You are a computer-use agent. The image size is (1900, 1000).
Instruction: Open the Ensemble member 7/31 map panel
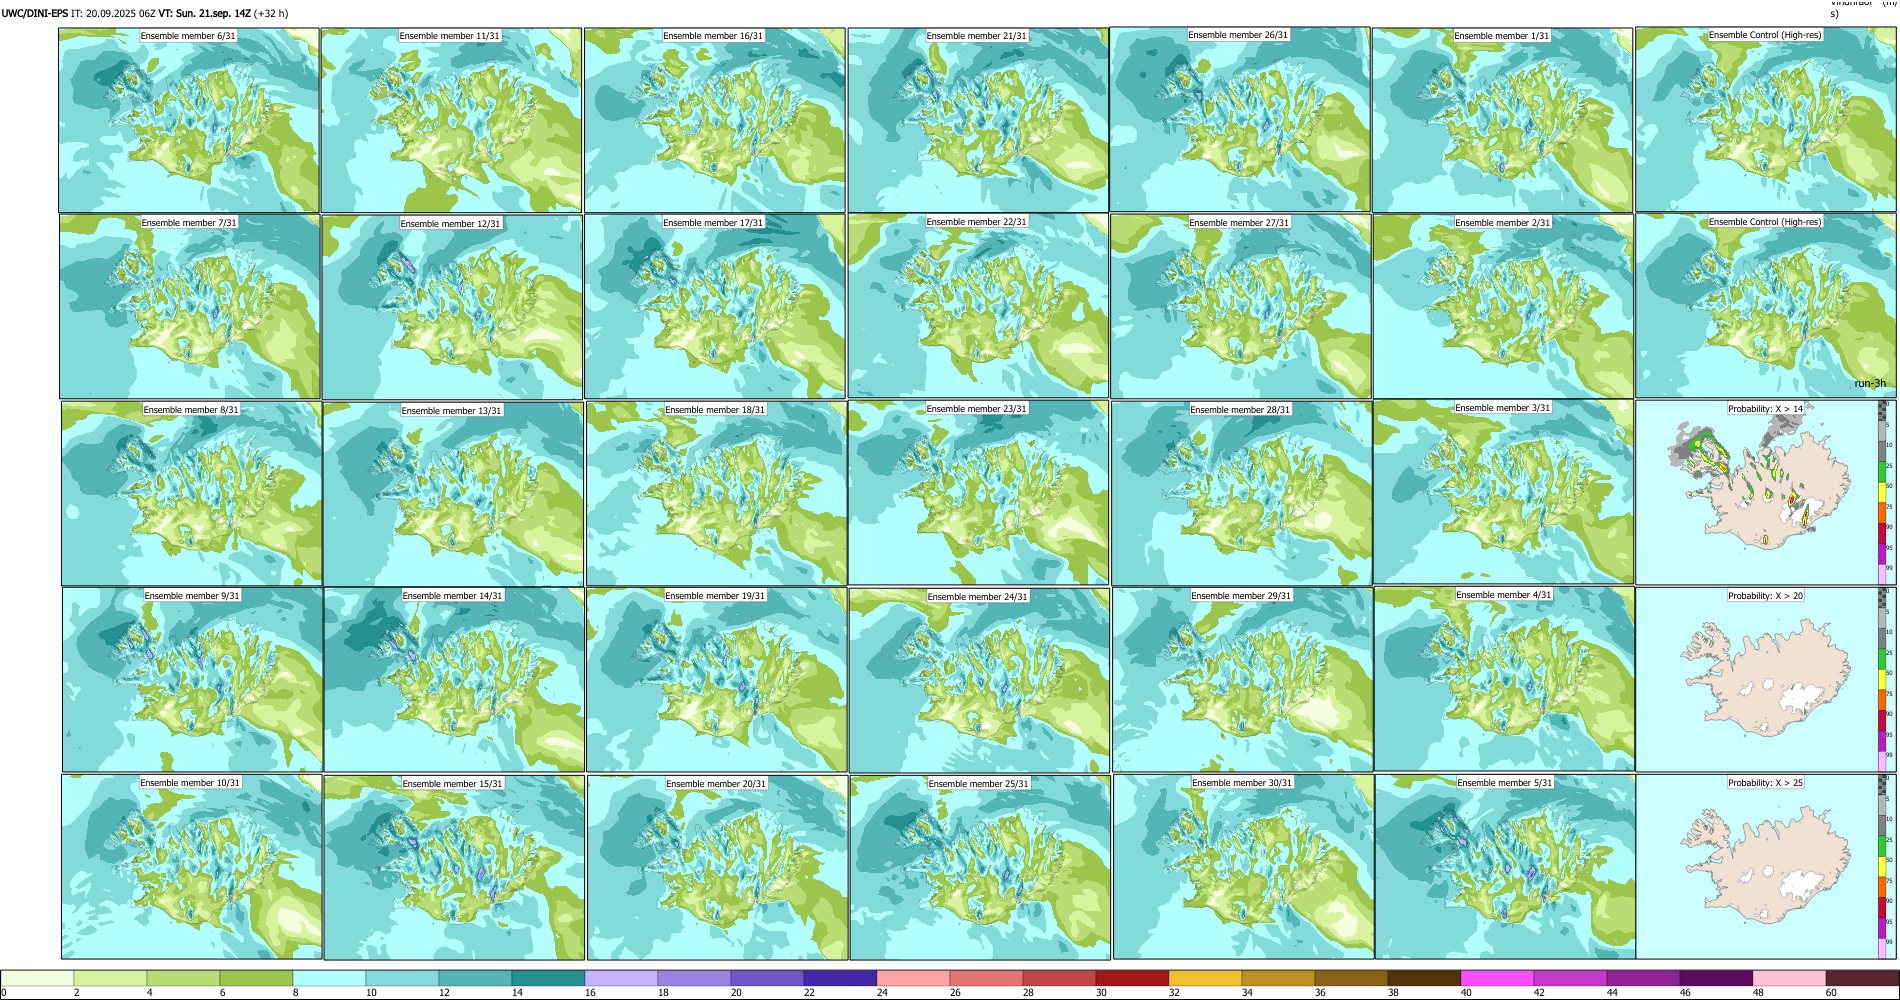pos(189,306)
